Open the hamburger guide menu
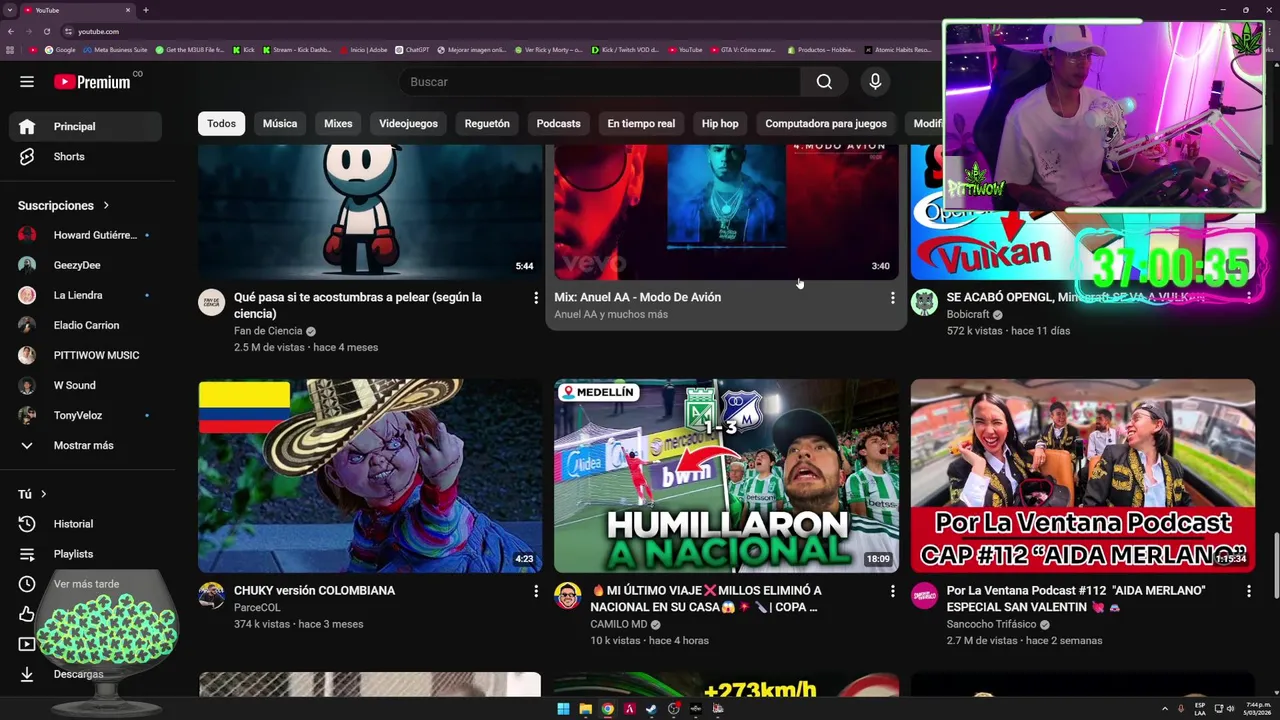1280x720 pixels. tap(27, 82)
